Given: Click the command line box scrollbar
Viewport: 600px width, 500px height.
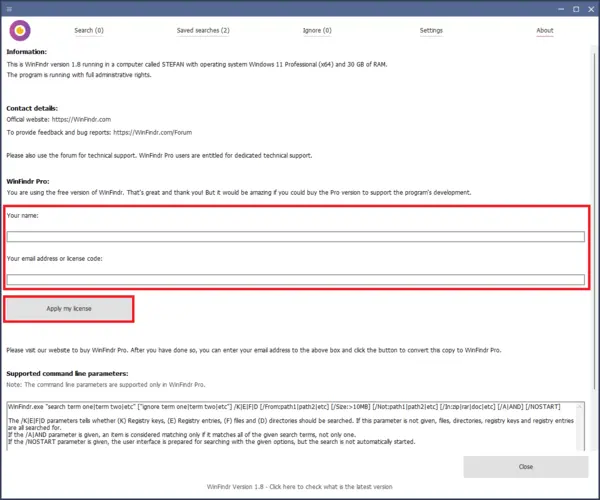Looking at the screenshot, I should click(x=581, y=426).
